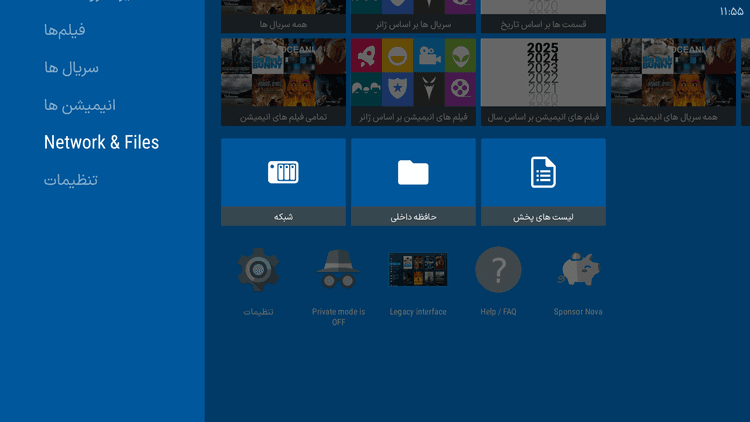
Task: Open تمامی فیلم های انیمیشن thumbnail
Action: pyautogui.click(x=283, y=82)
